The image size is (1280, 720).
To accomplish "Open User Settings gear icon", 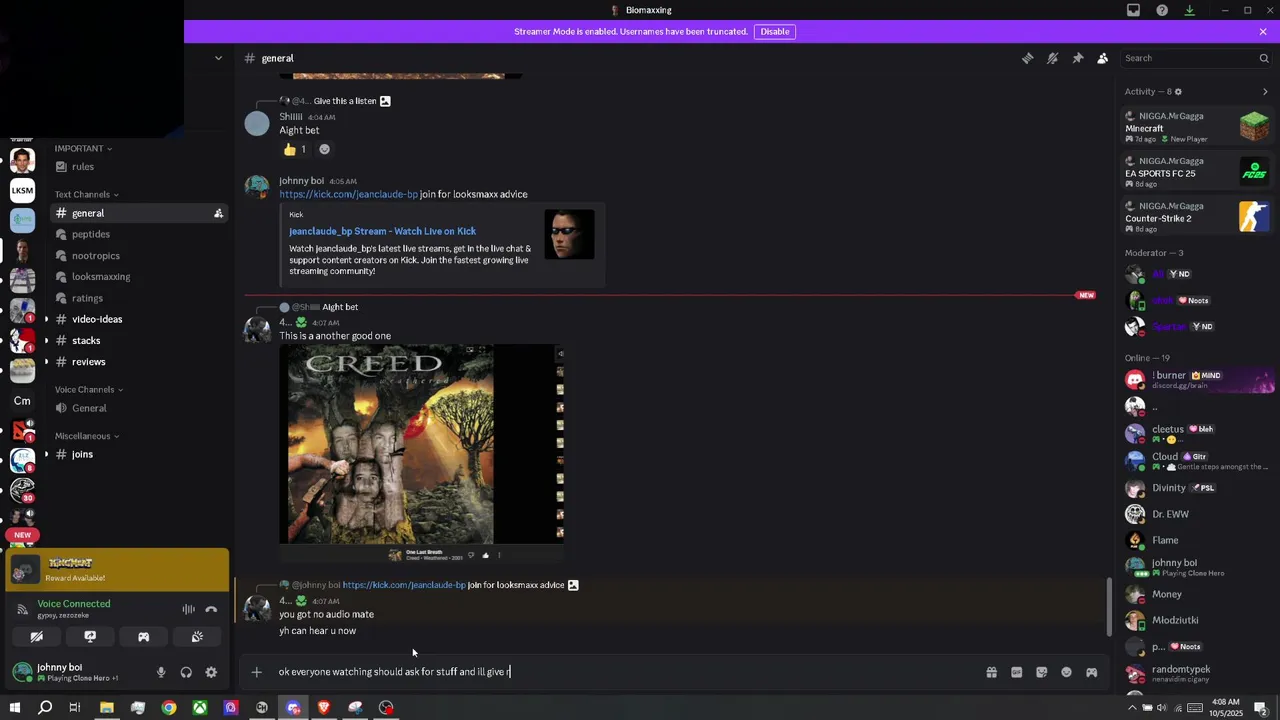I will click(x=211, y=672).
